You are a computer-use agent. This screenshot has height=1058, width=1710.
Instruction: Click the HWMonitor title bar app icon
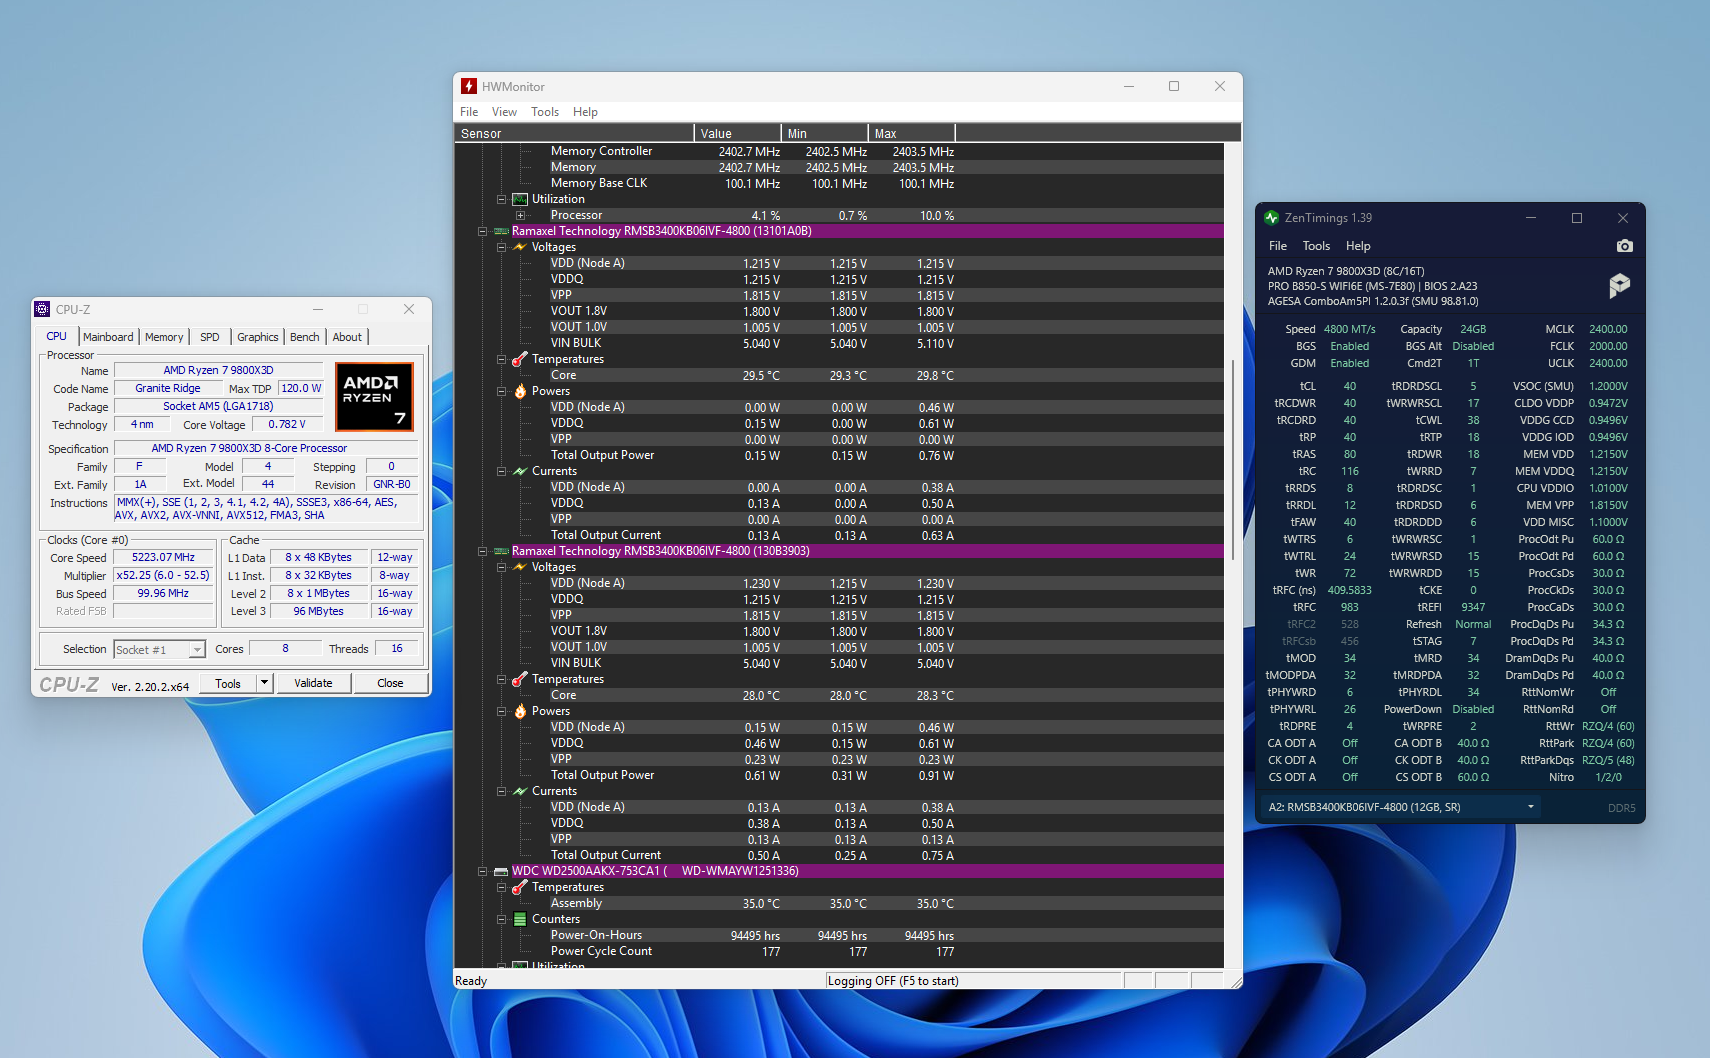click(469, 87)
